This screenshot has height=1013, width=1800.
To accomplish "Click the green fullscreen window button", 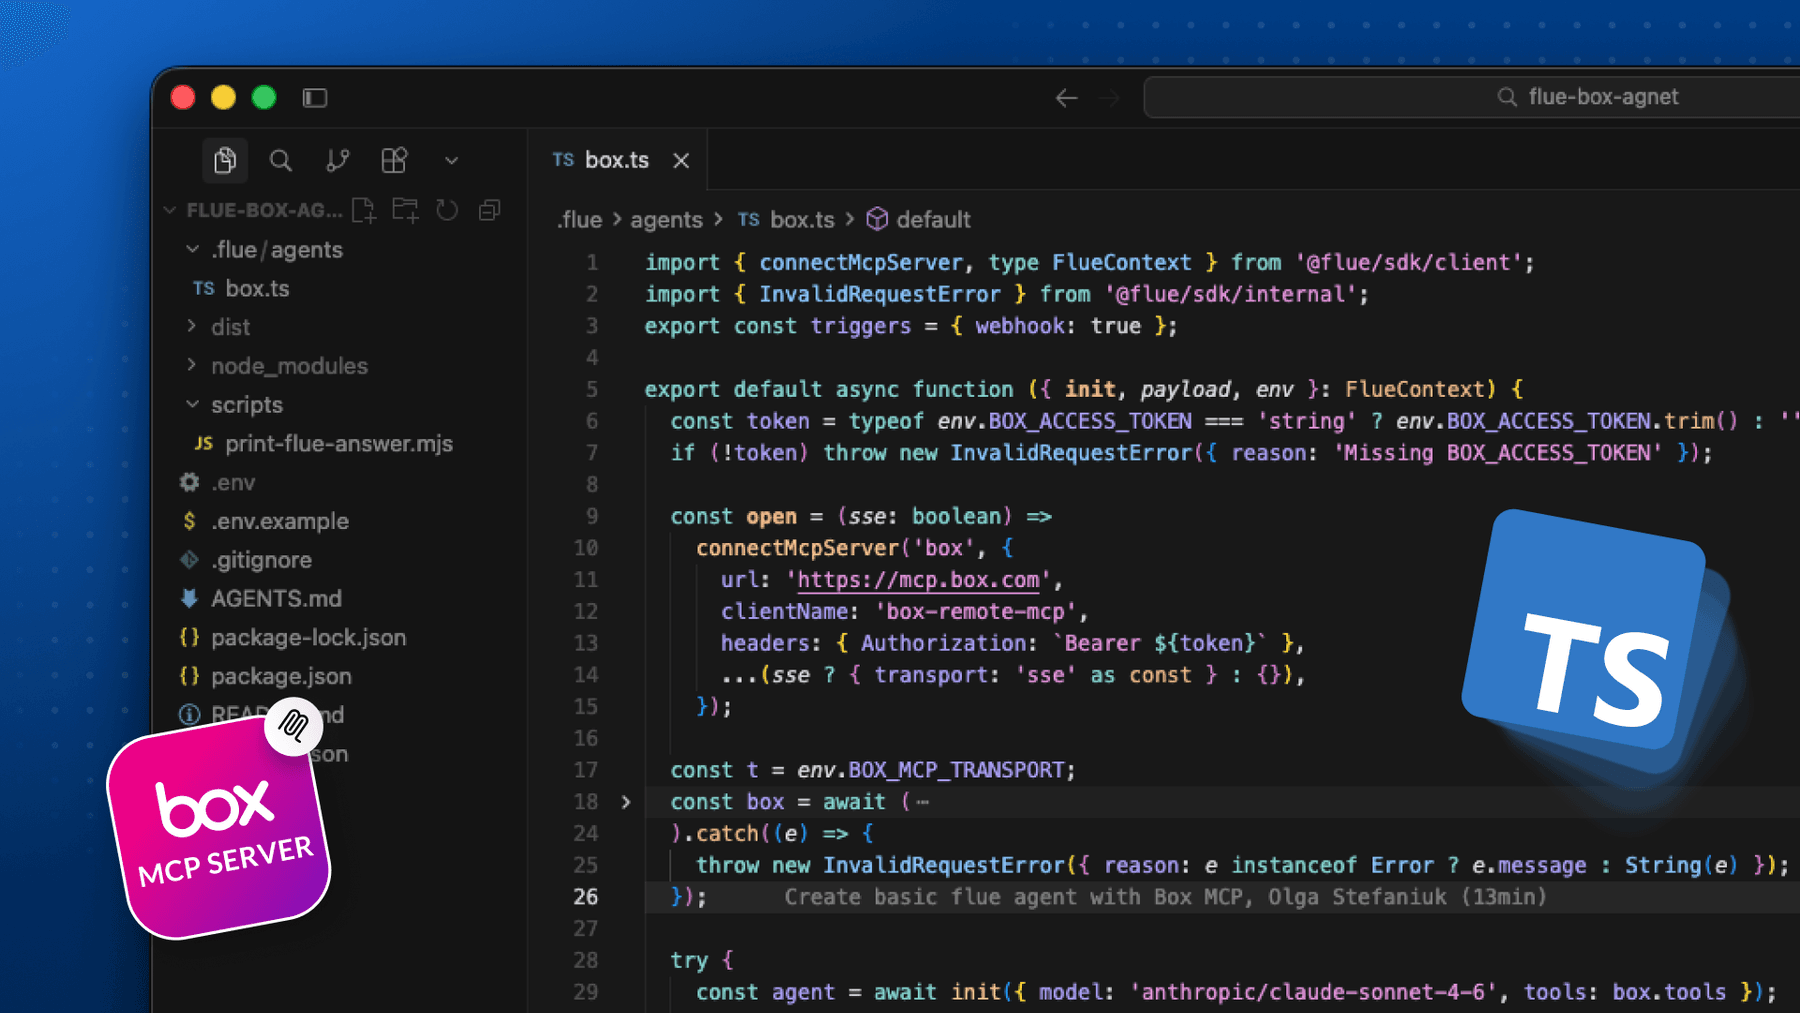I will (x=264, y=97).
